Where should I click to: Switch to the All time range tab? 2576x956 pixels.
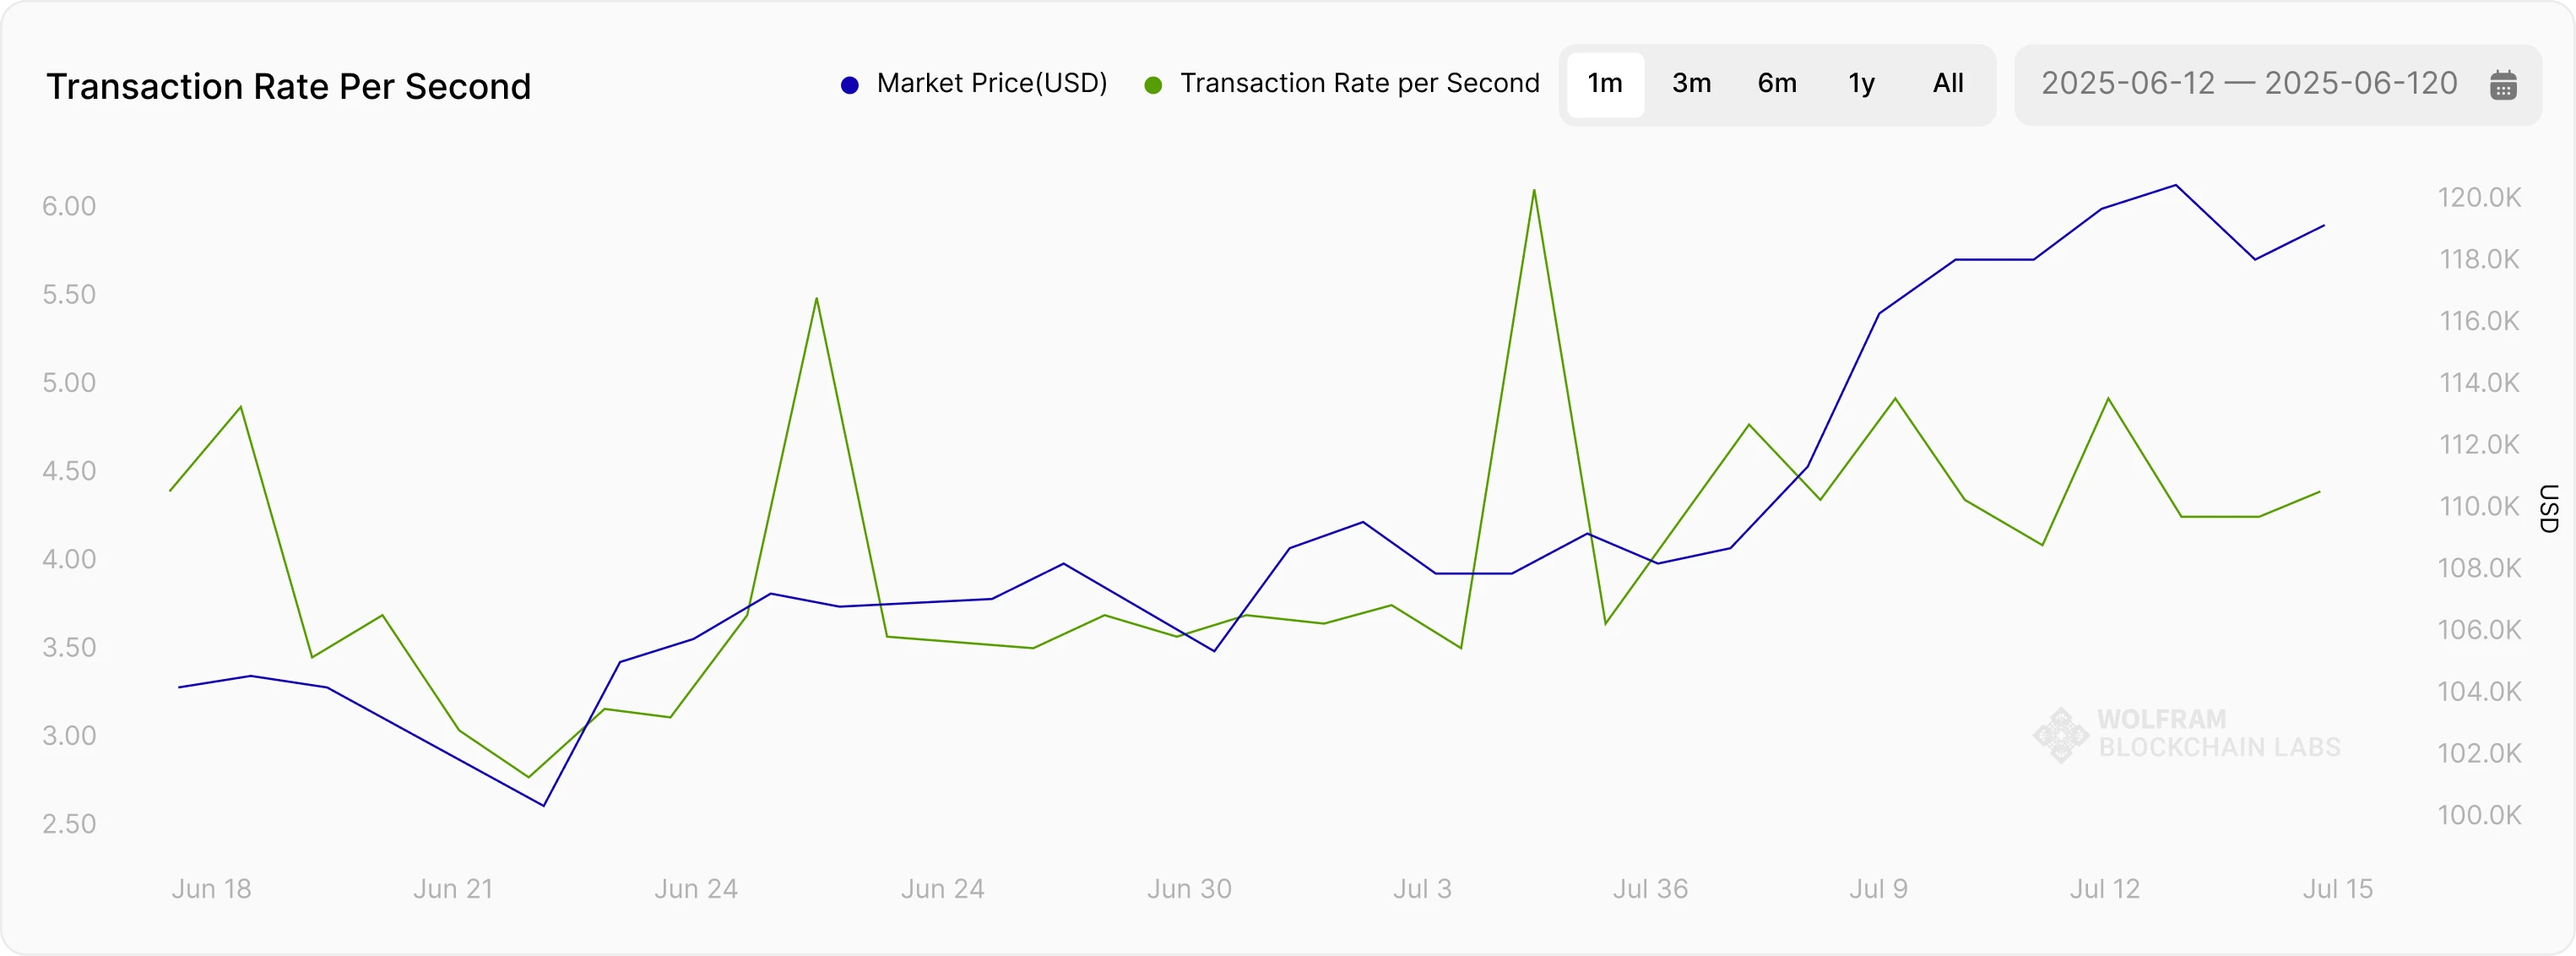(1947, 84)
